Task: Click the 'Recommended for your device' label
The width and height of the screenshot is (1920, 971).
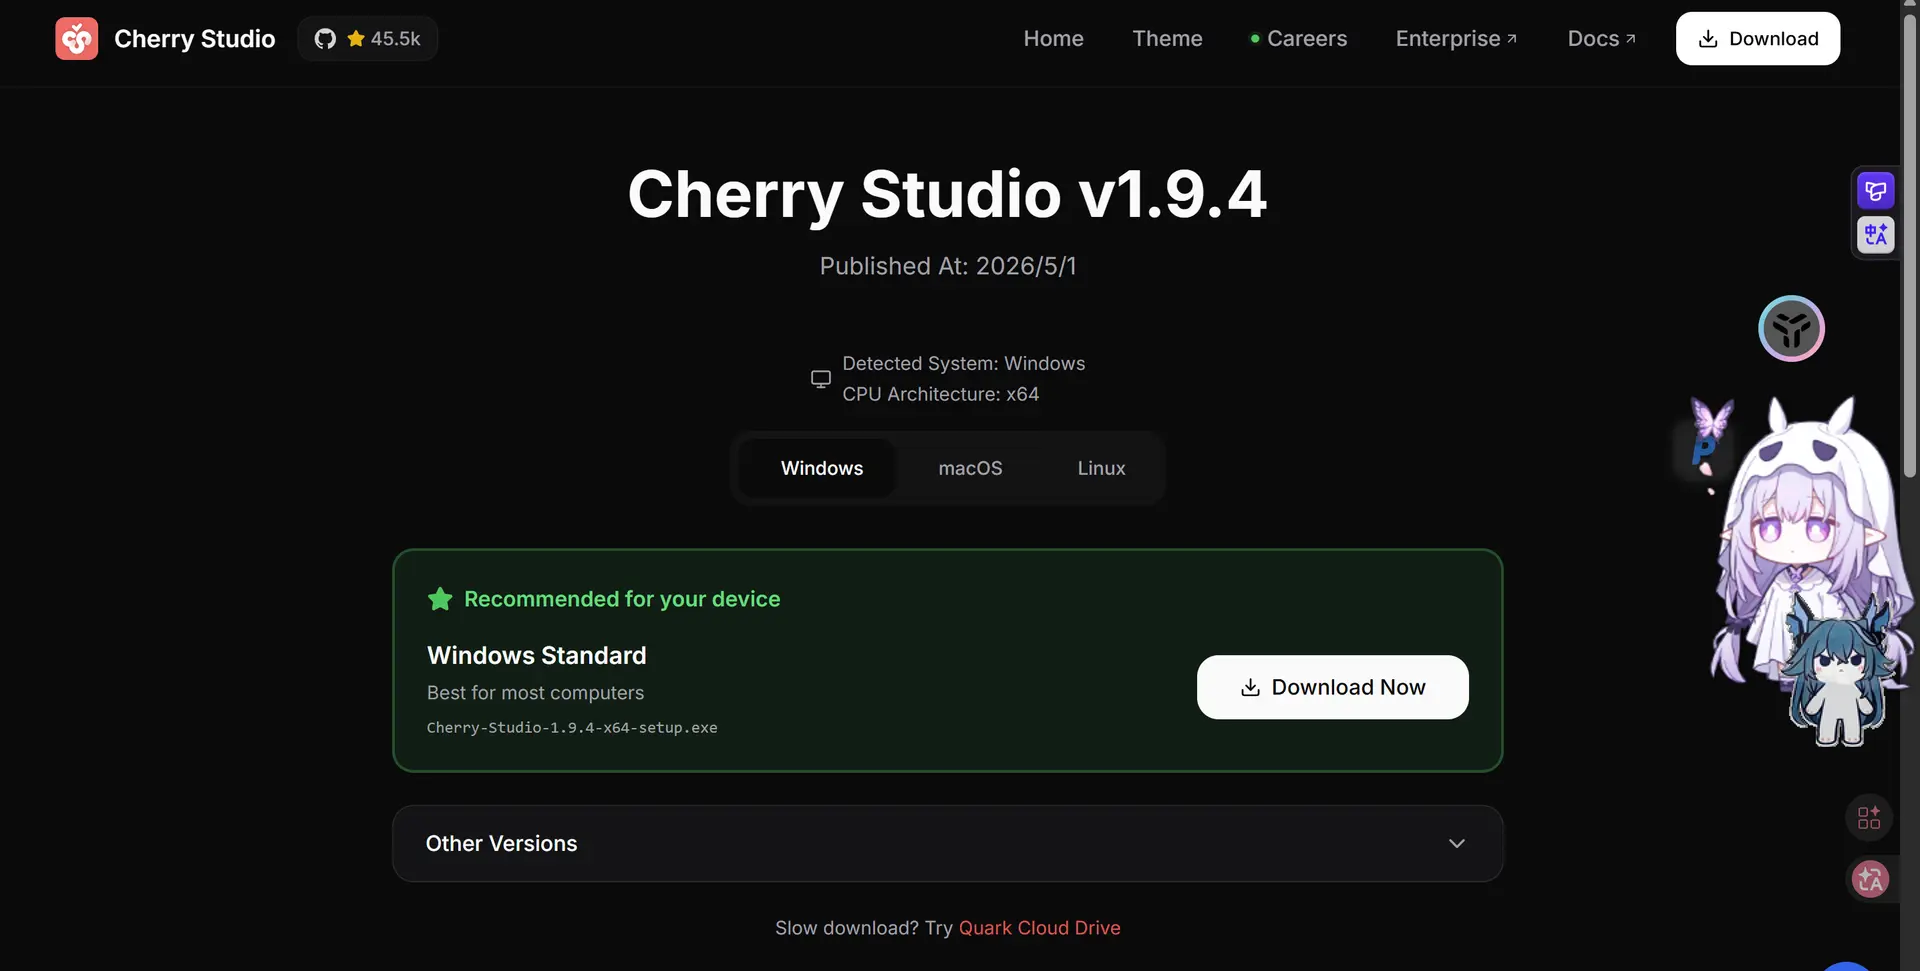Action: (622, 599)
